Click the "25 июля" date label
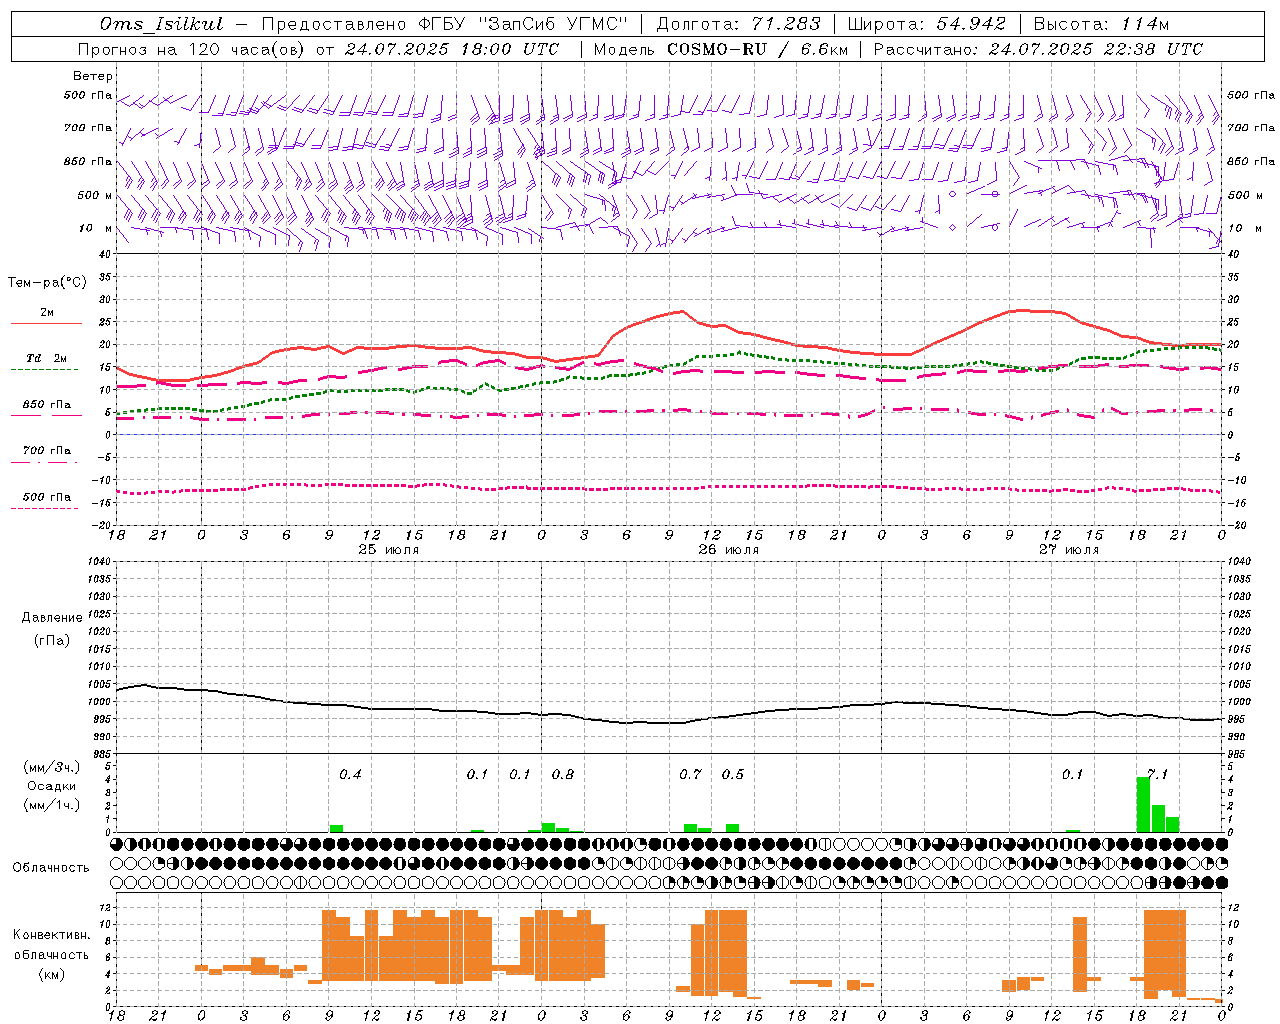Image resolution: width=1280 pixels, height=1024 pixels. pos(389,550)
